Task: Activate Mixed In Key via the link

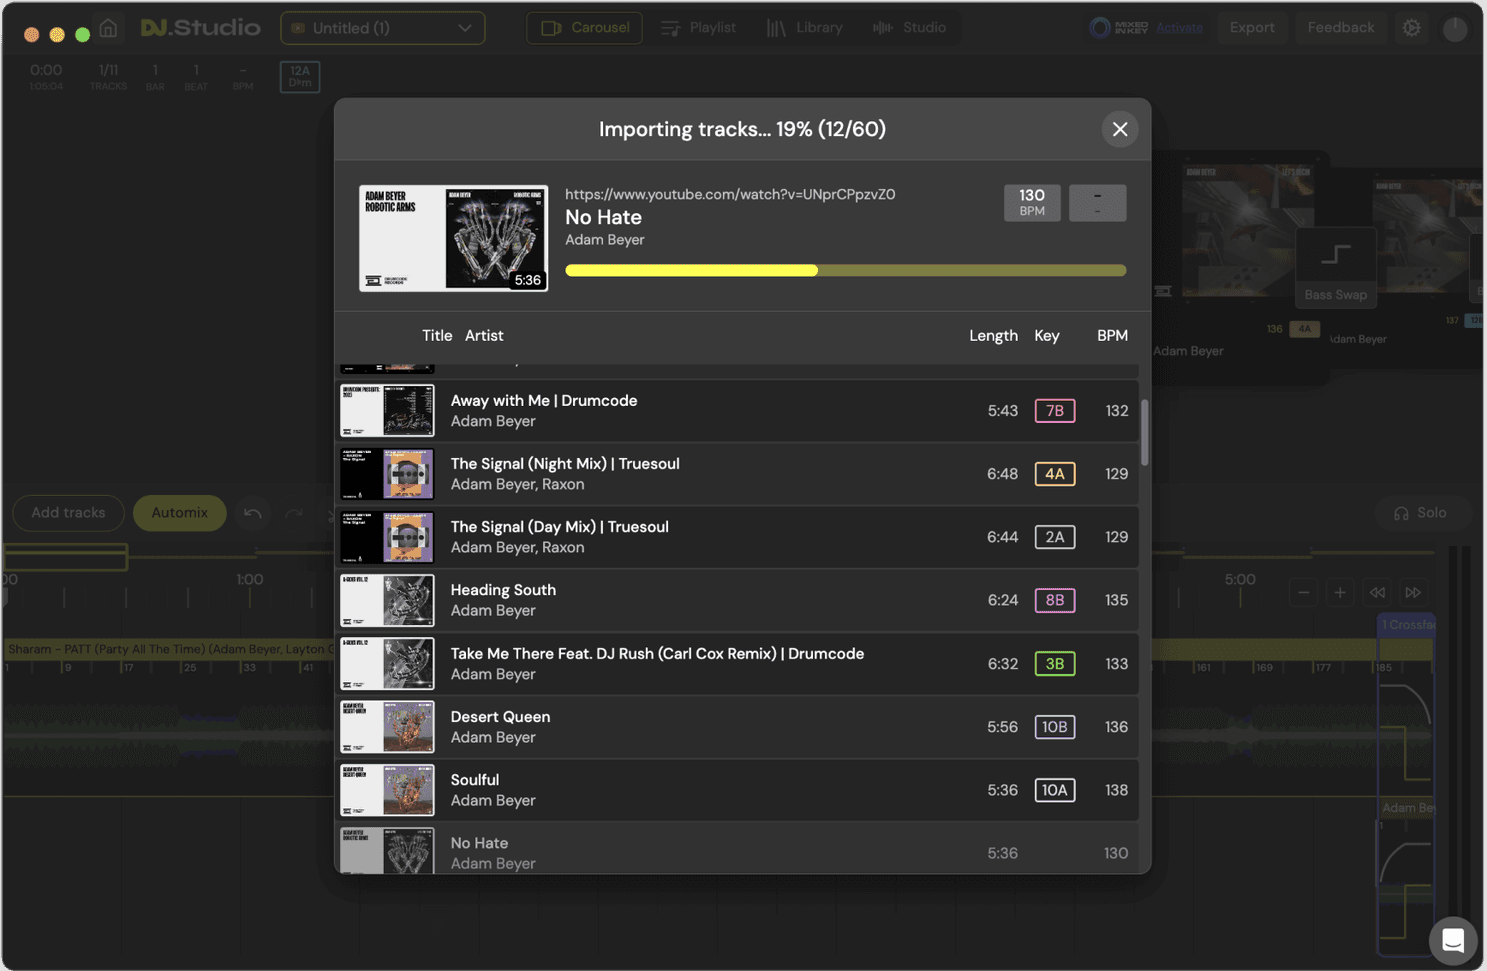Action: coord(1179,28)
